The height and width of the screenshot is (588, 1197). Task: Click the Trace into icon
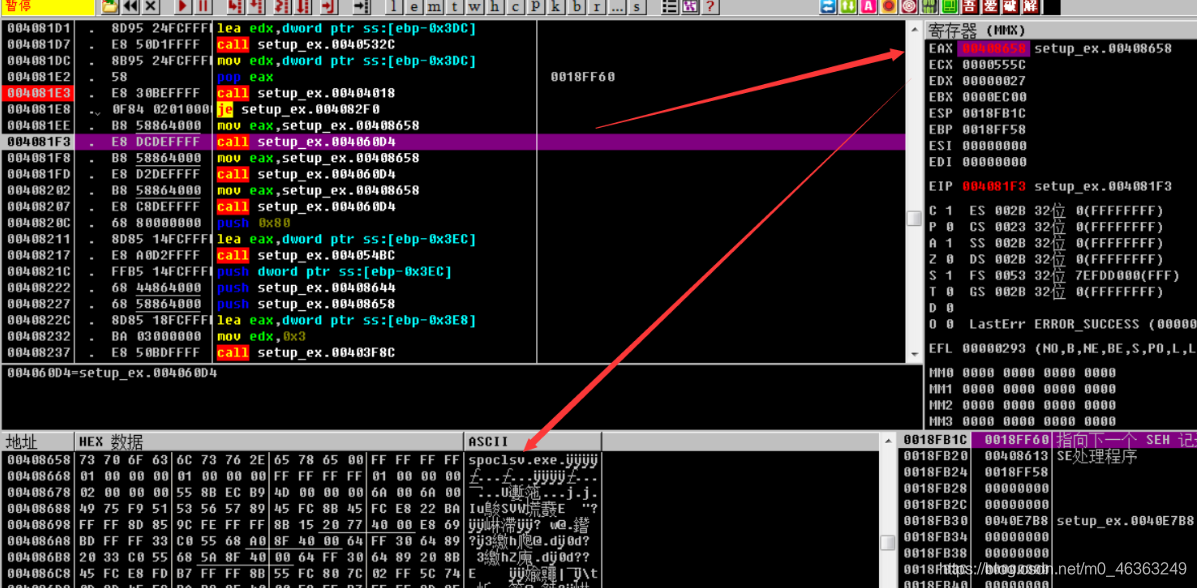click(282, 7)
